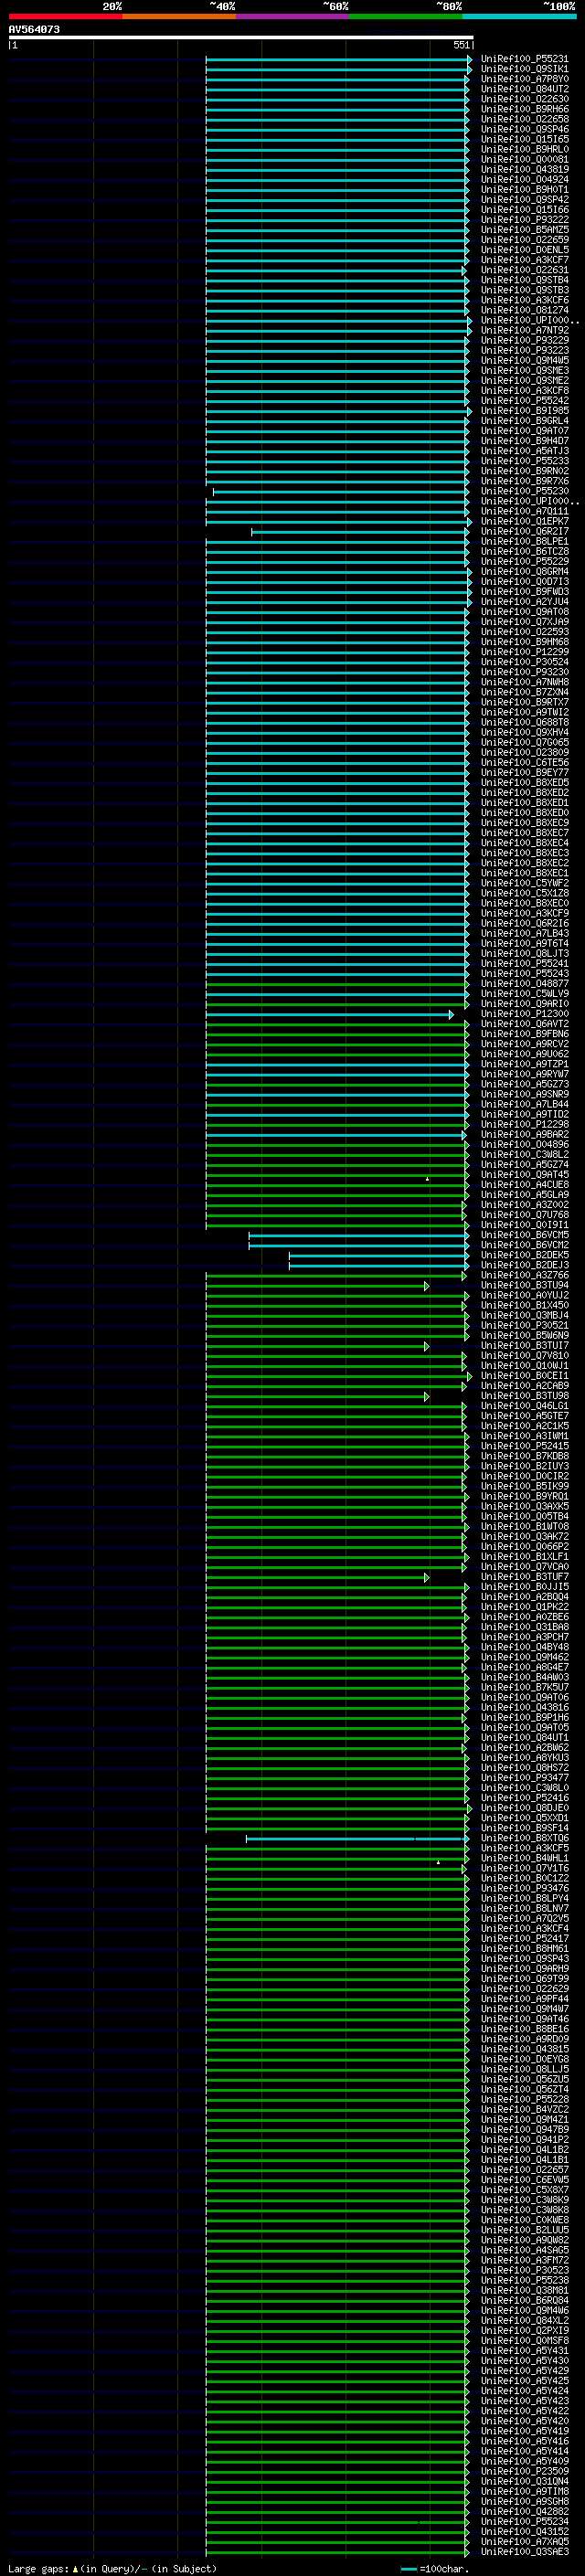Select hit UniRef100_A9TZP1
The image size is (585, 2576).
click(525, 1065)
